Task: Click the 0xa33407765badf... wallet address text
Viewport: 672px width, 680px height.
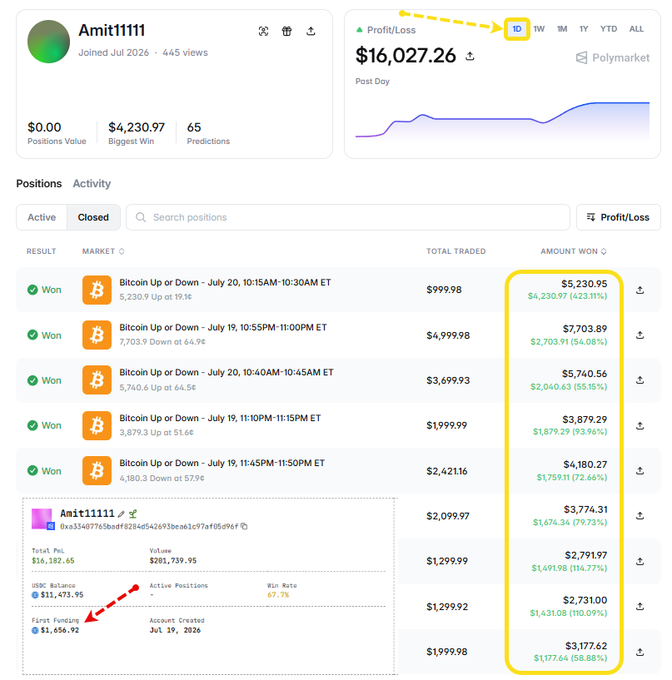Action: point(149,526)
